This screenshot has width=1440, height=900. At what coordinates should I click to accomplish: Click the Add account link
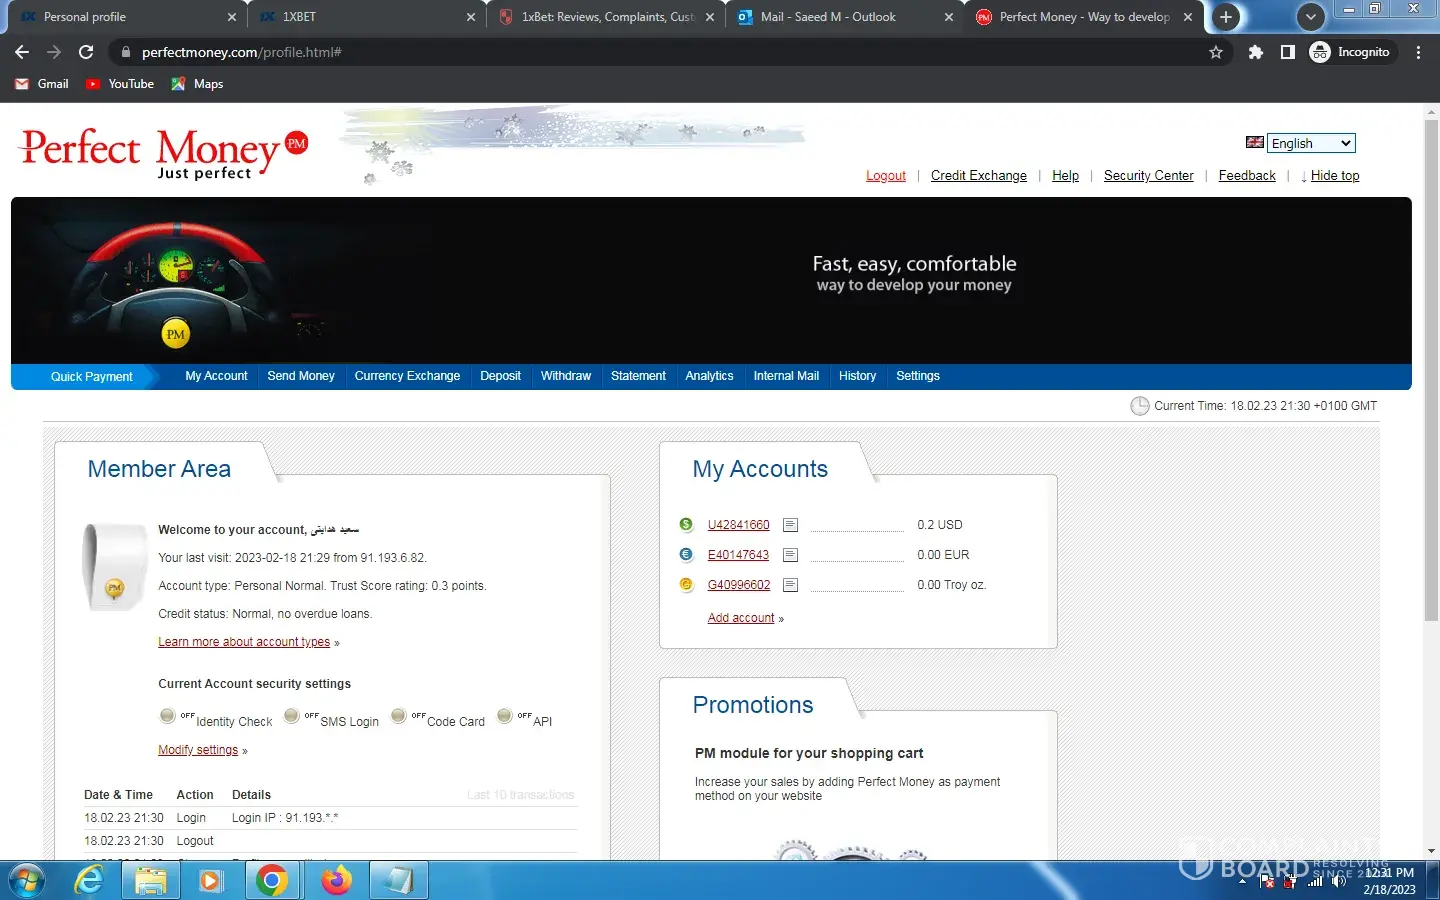click(x=741, y=618)
